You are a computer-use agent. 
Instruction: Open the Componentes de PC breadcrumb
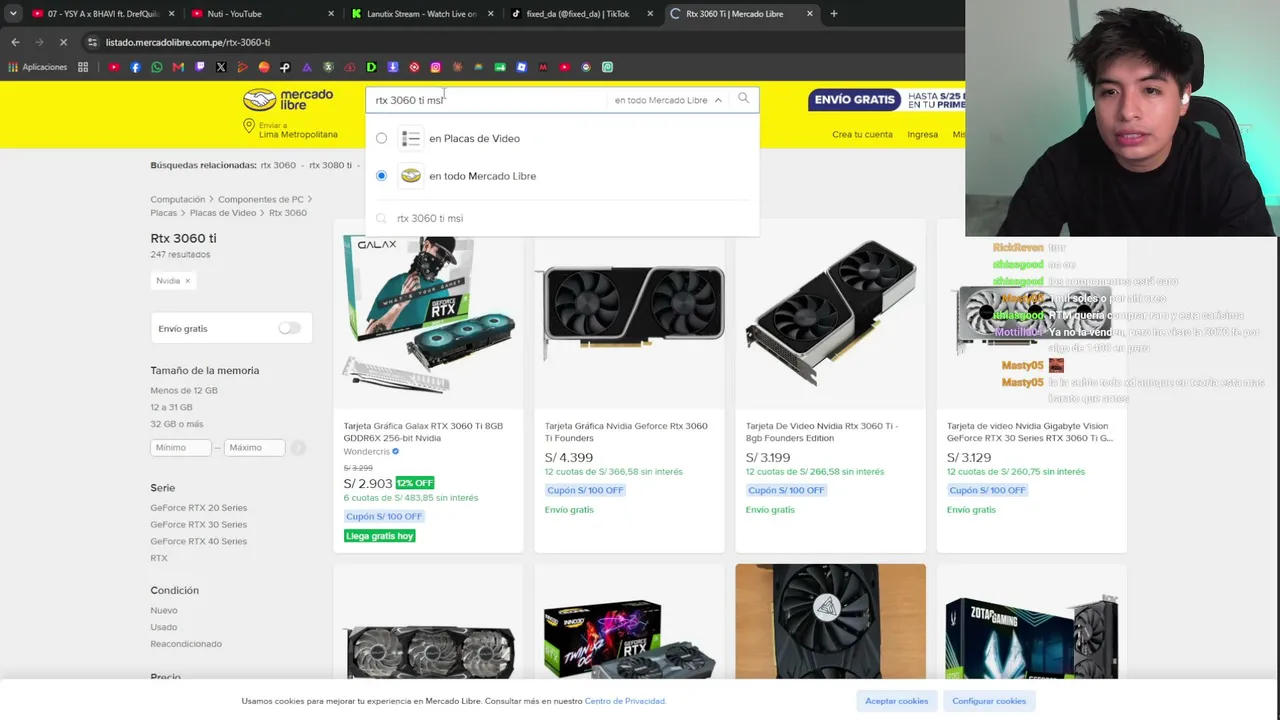click(x=261, y=199)
